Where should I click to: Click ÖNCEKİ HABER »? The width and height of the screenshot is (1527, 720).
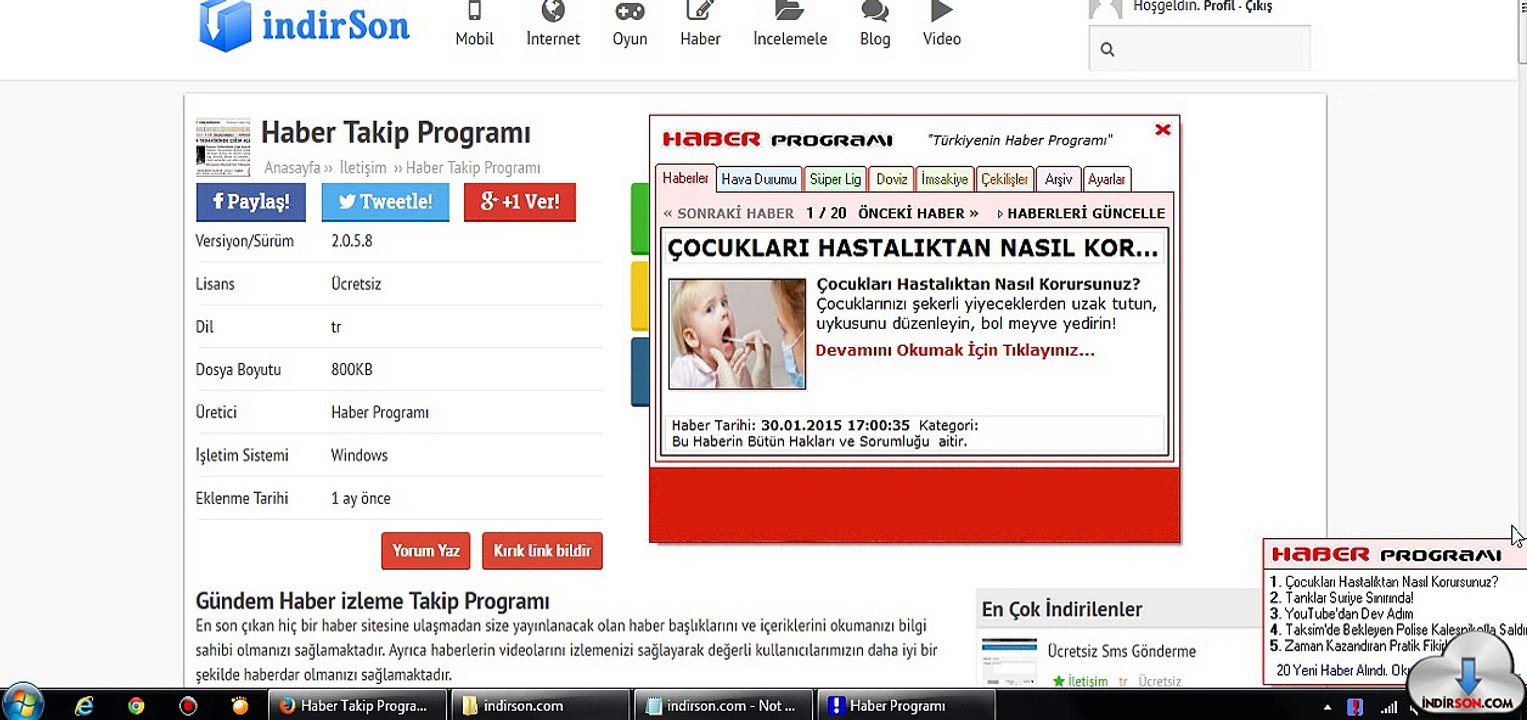coord(918,213)
